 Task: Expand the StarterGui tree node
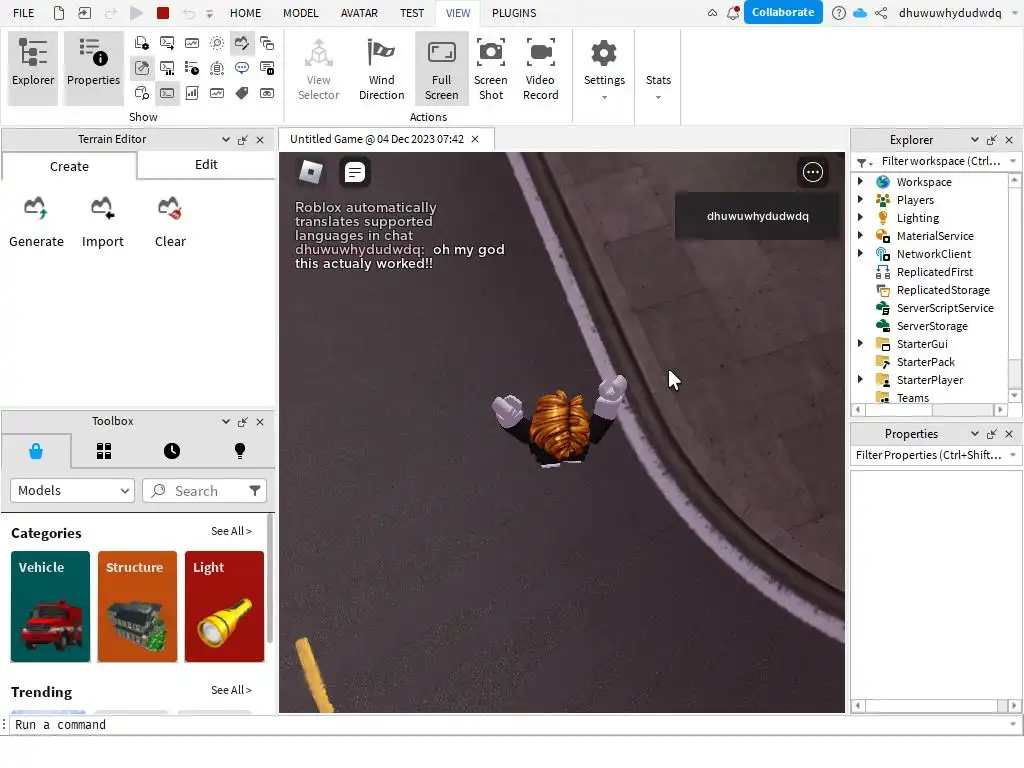pyautogui.click(x=860, y=344)
